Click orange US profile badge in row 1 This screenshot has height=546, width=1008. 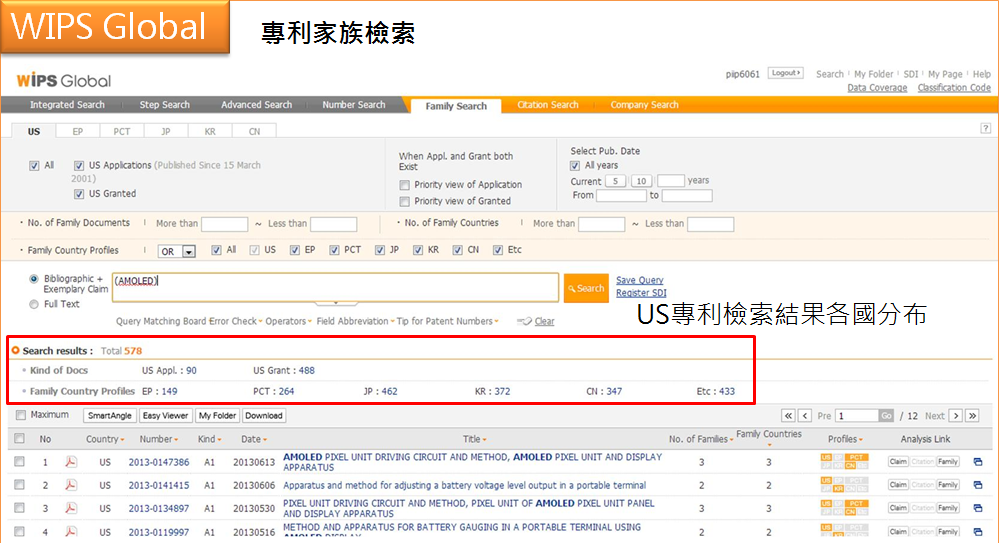[826, 457]
